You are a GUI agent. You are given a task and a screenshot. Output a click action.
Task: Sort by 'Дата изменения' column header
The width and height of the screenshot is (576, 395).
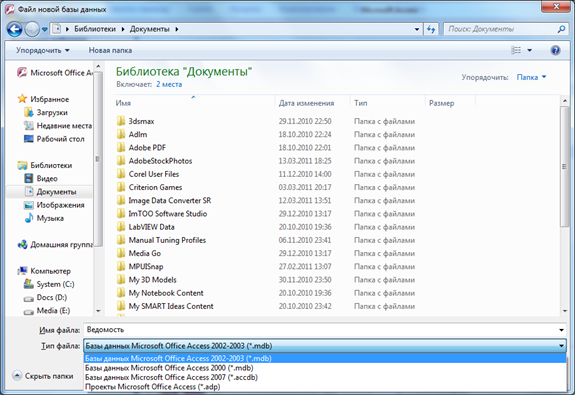pos(313,103)
